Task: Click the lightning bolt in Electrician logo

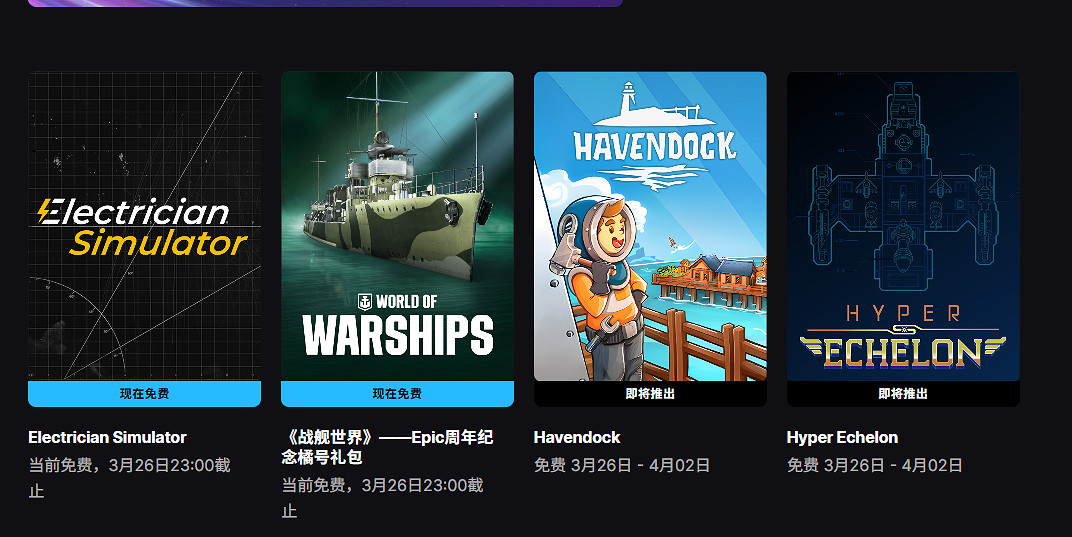Action: click(46, 211)
